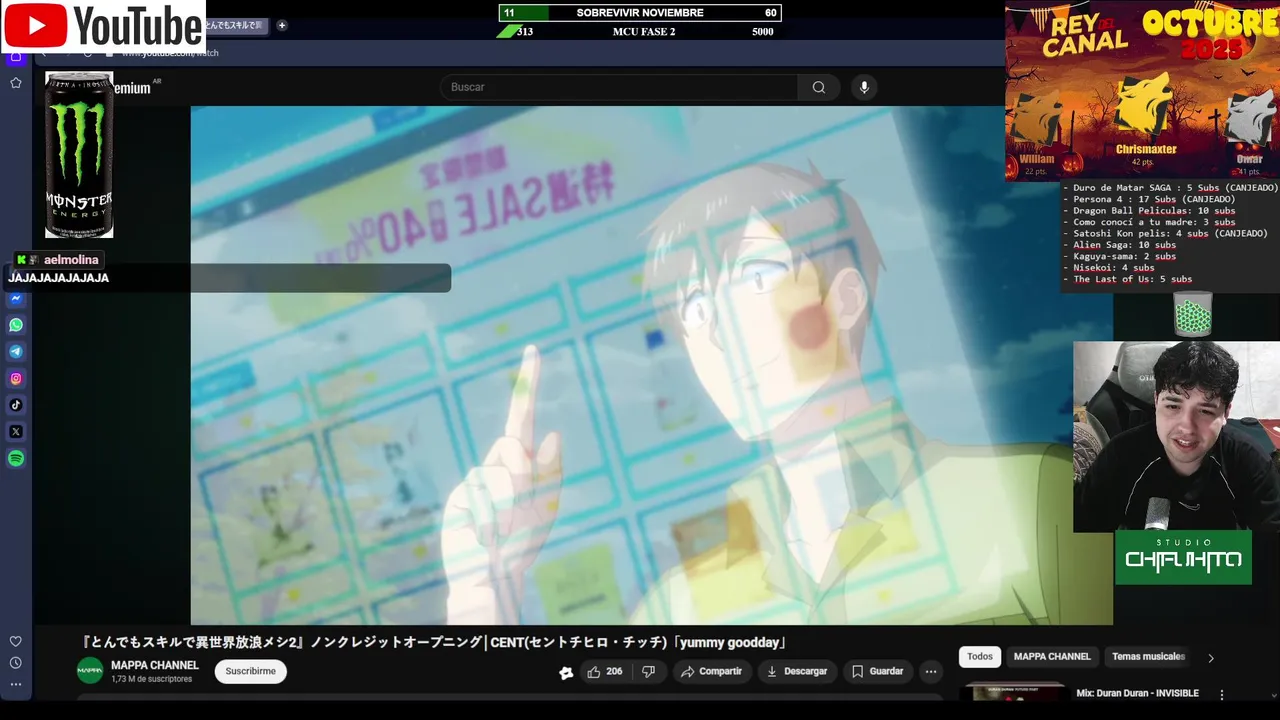Click the anime video player area
The height and width of the screenshot is (720, 1280).
coord(651,365)
